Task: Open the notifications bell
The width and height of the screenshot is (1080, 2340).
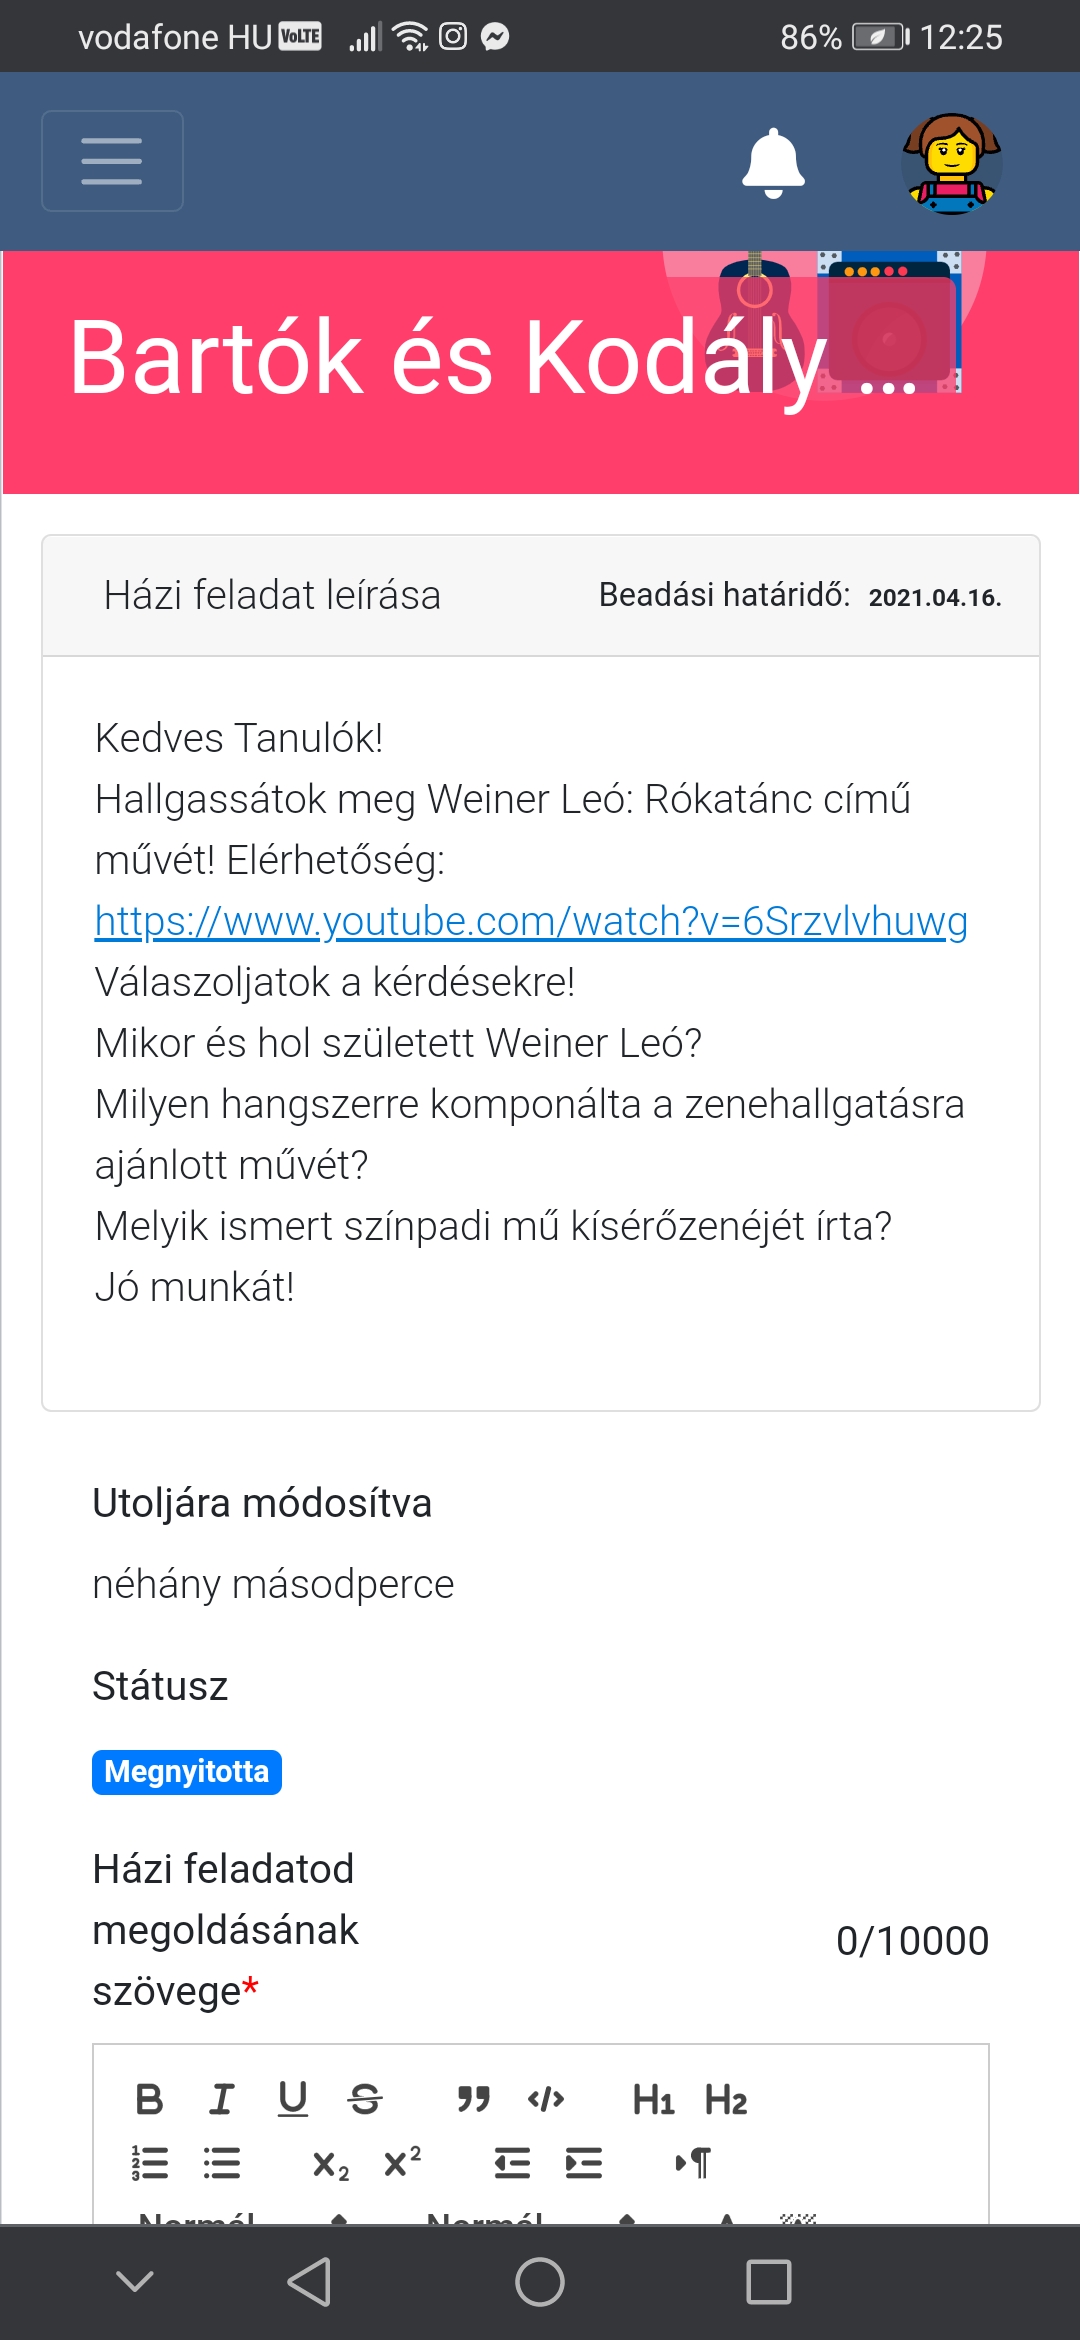Action: tap(773, 162)
